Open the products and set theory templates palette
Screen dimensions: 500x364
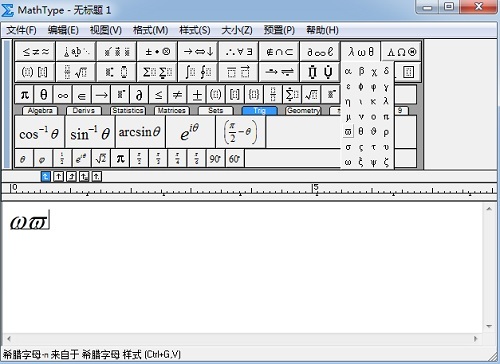(x=320, y=72)
